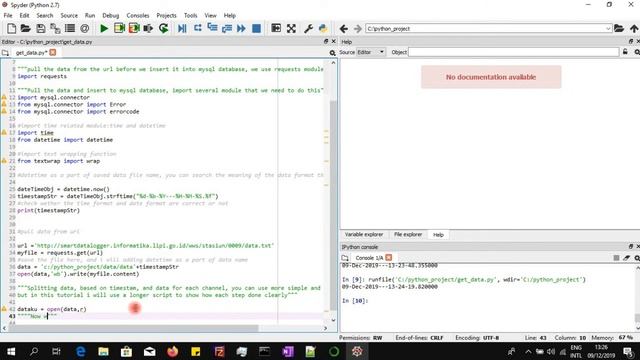Viewport: 640px width, 360px height.
Task: Open the View menu
Action: click(x=211, y=16)
